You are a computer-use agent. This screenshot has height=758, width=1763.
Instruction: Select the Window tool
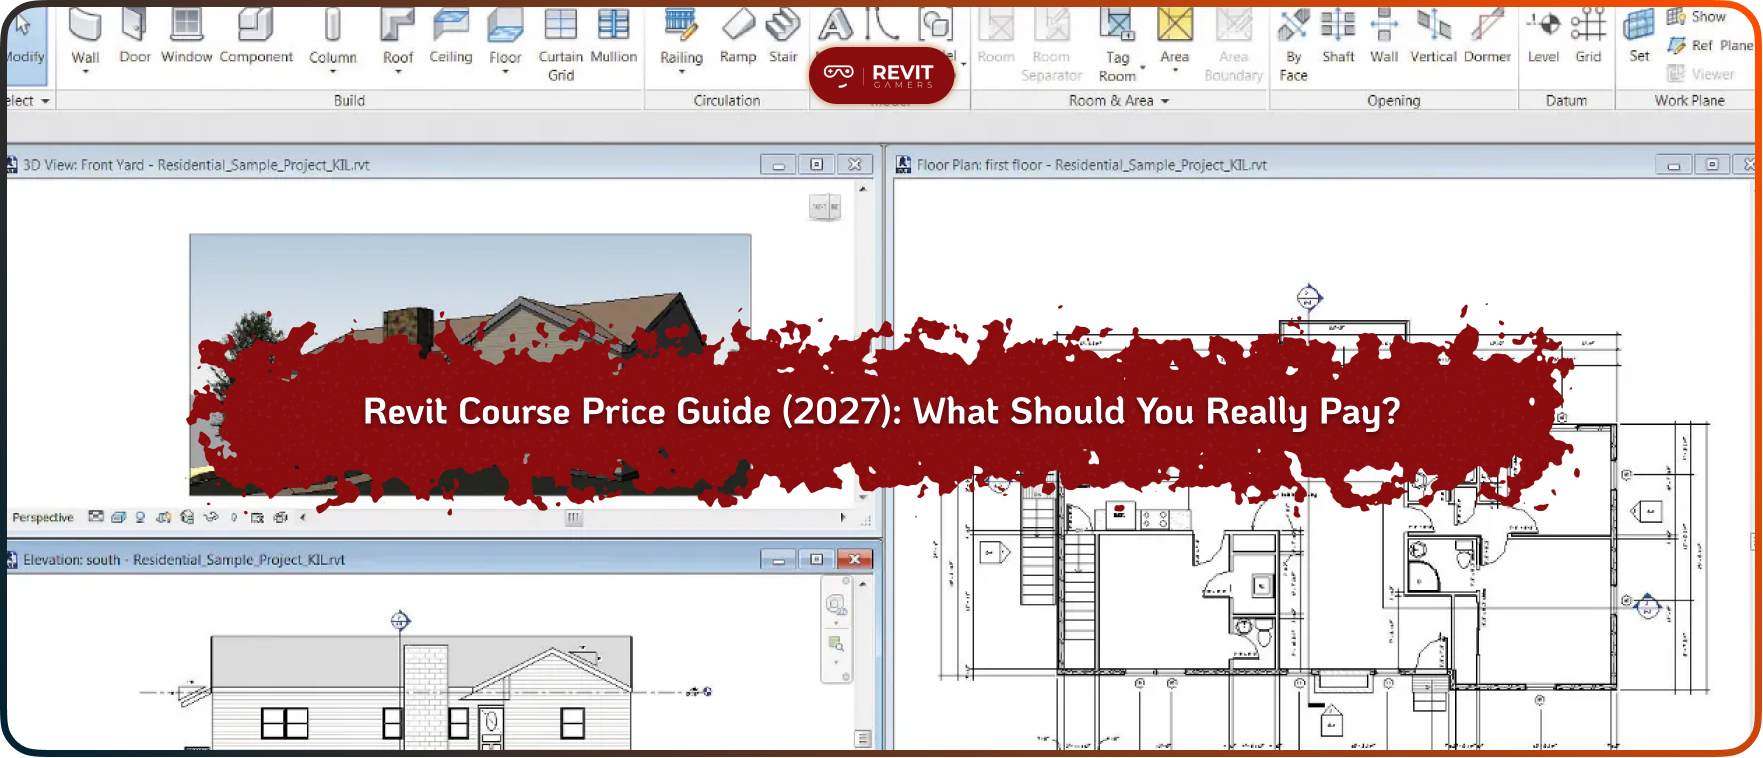pos(187,36)
